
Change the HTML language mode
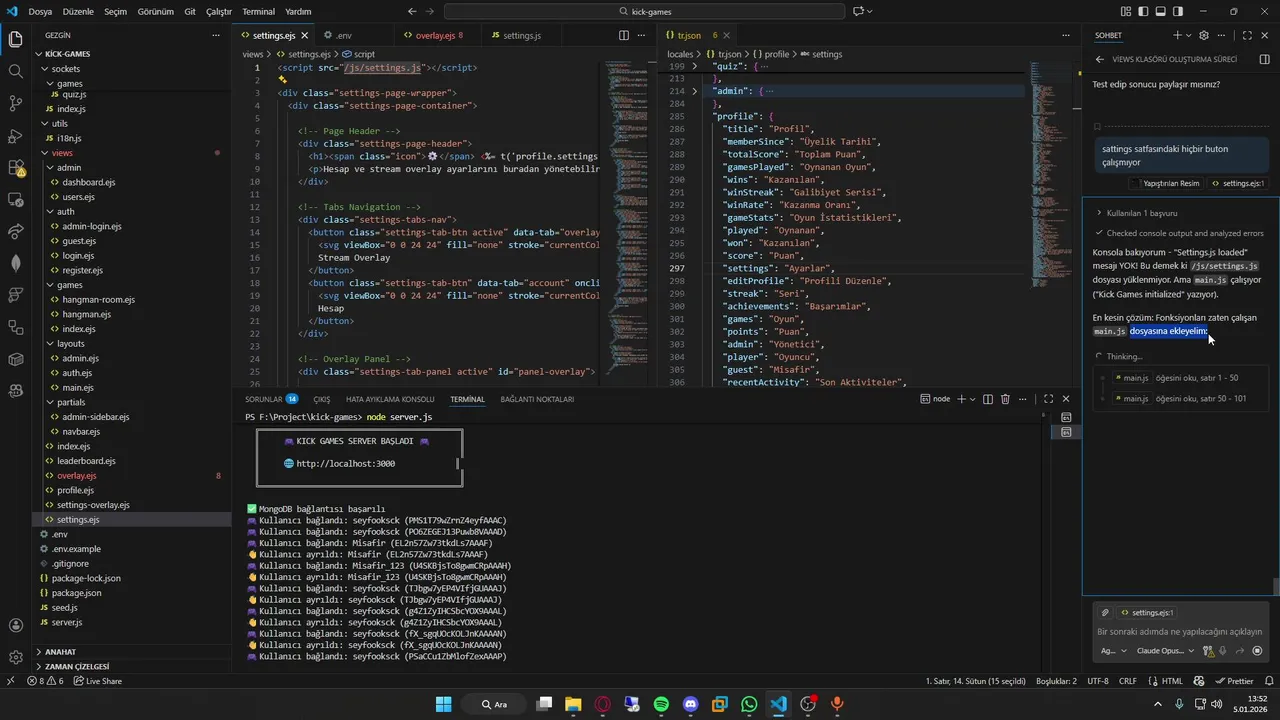(1173, 681)
